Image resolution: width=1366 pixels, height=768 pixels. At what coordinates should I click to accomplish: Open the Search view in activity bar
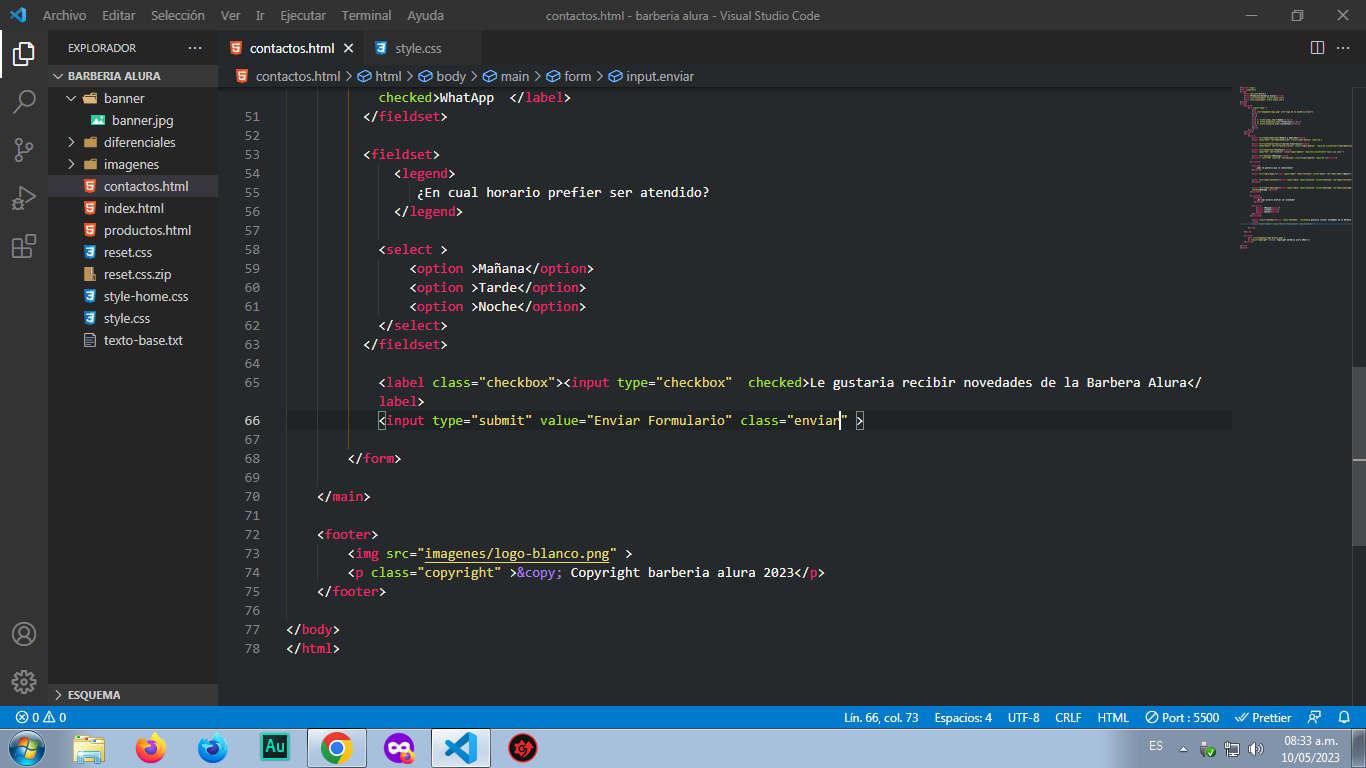click(x=24, y=102)
